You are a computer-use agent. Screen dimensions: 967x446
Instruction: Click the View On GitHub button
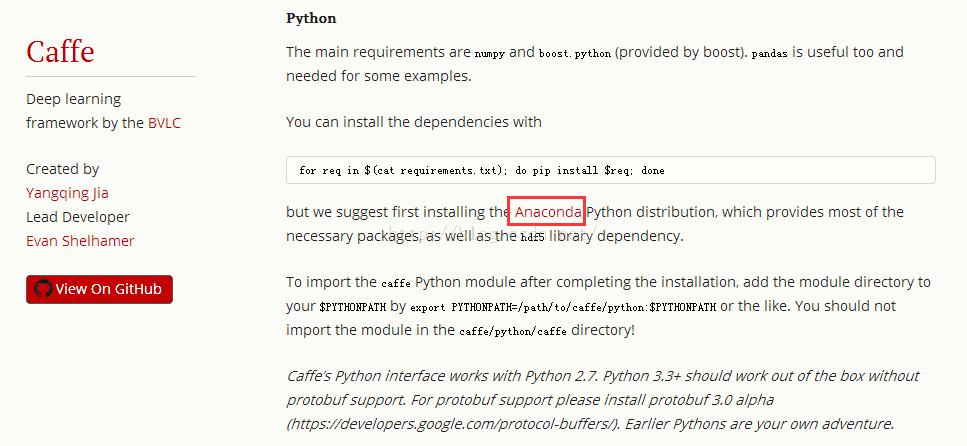tap(99, 289)
